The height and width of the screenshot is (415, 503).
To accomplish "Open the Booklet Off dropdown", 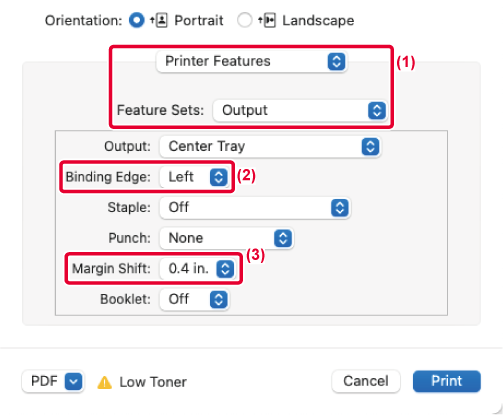I will tap(194, 299).
